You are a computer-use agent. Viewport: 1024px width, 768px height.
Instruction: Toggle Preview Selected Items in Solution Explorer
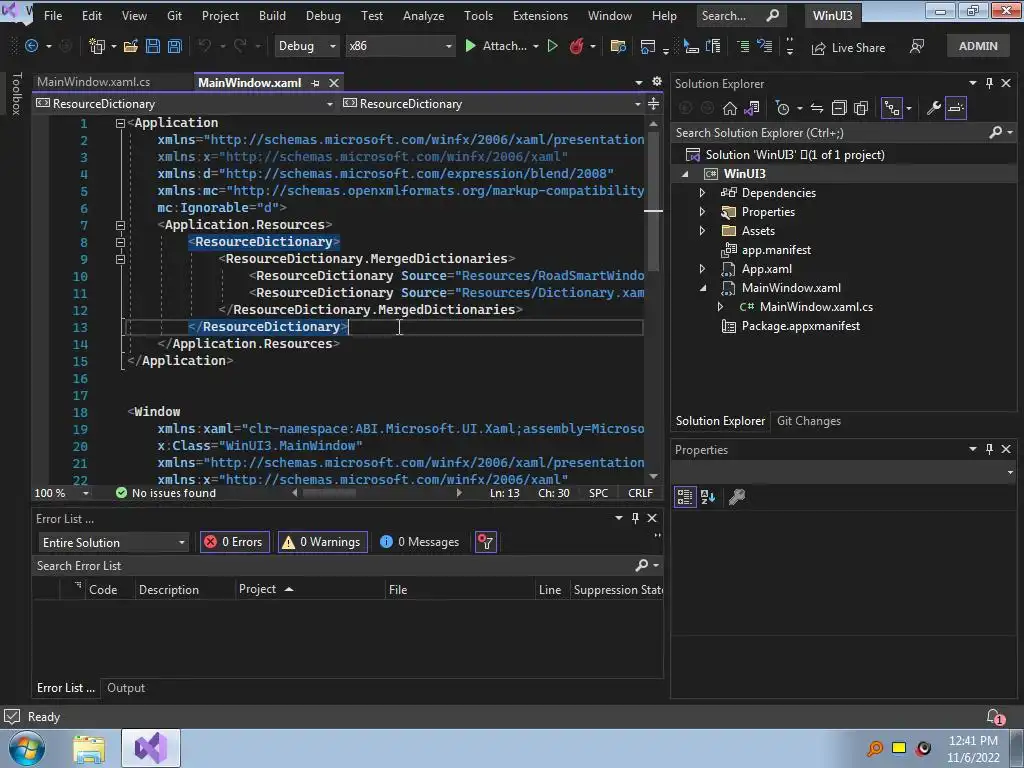coord(955,108)
